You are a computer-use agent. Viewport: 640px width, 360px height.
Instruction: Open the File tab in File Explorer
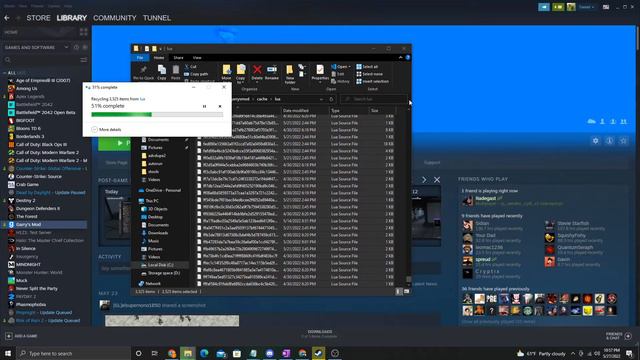(x=140, y=58)
